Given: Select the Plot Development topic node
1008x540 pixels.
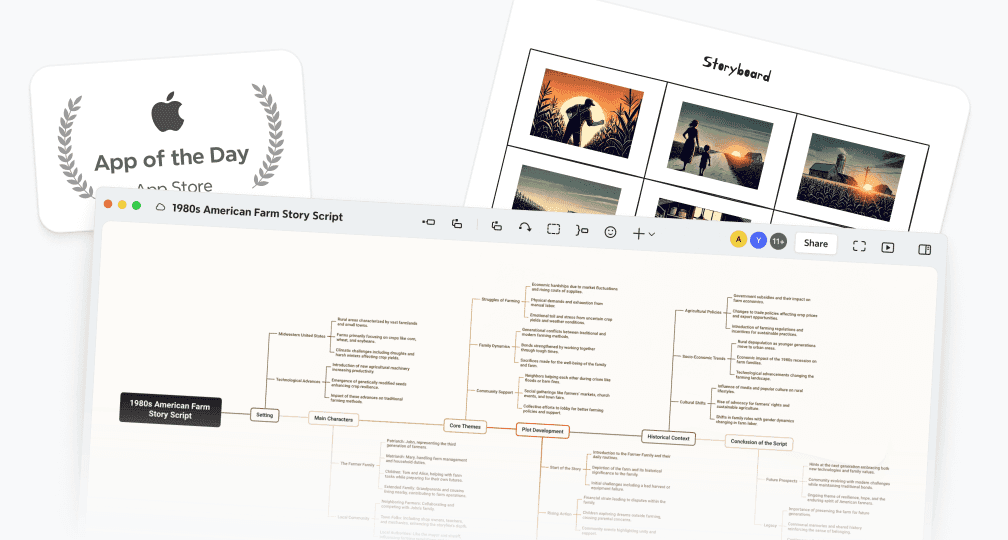Looking at the screenshot, I should coord(543,430).
